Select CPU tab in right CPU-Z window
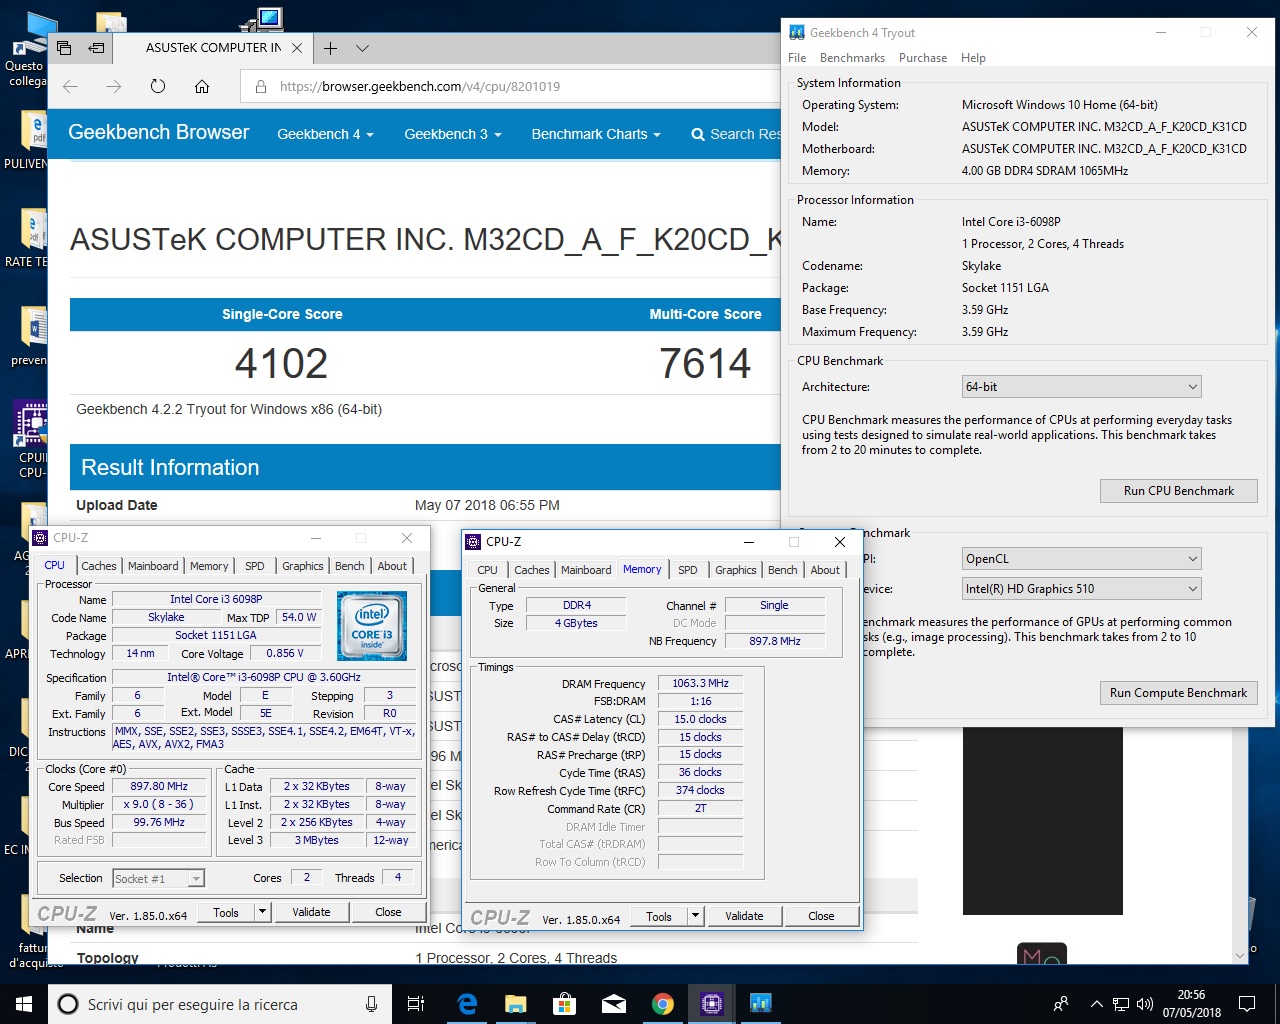This screenshot has height=1024, width=1280. [487, 570]
